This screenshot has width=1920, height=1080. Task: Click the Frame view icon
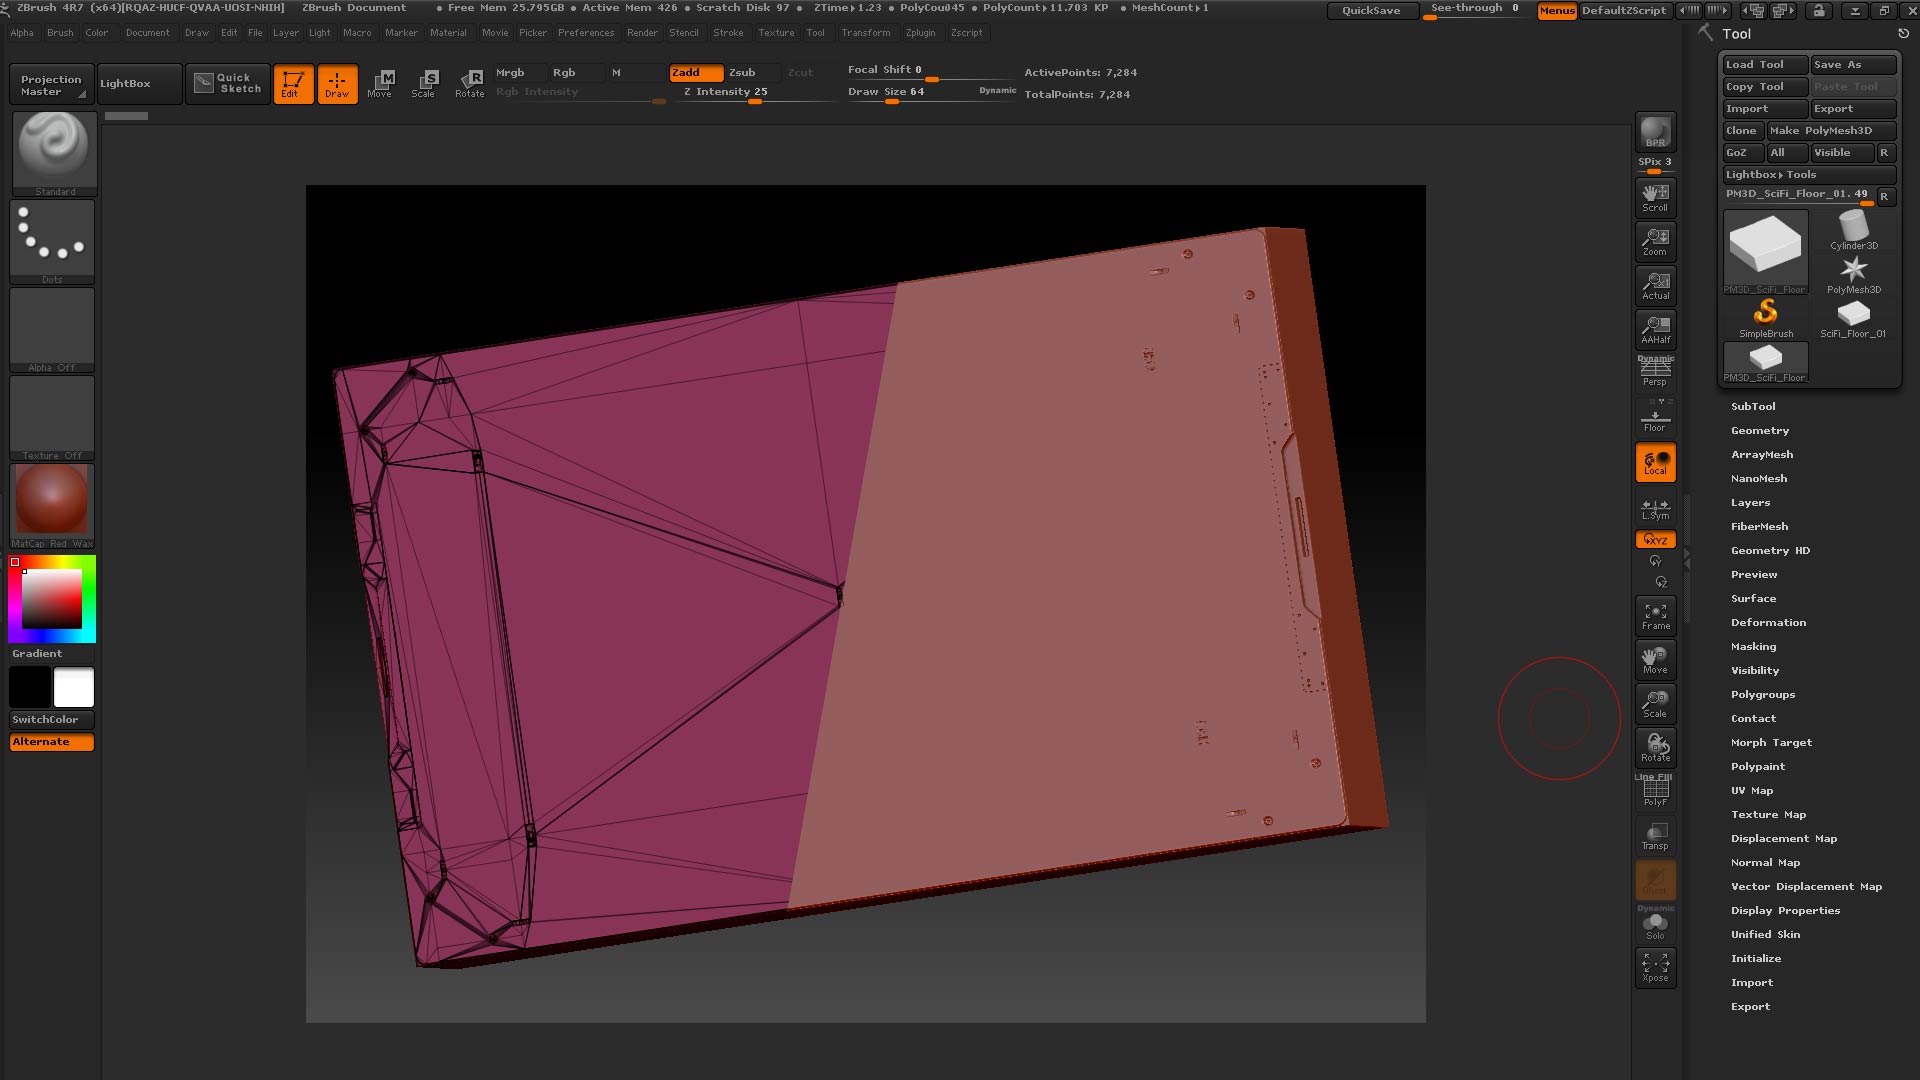pos(1655,616)
